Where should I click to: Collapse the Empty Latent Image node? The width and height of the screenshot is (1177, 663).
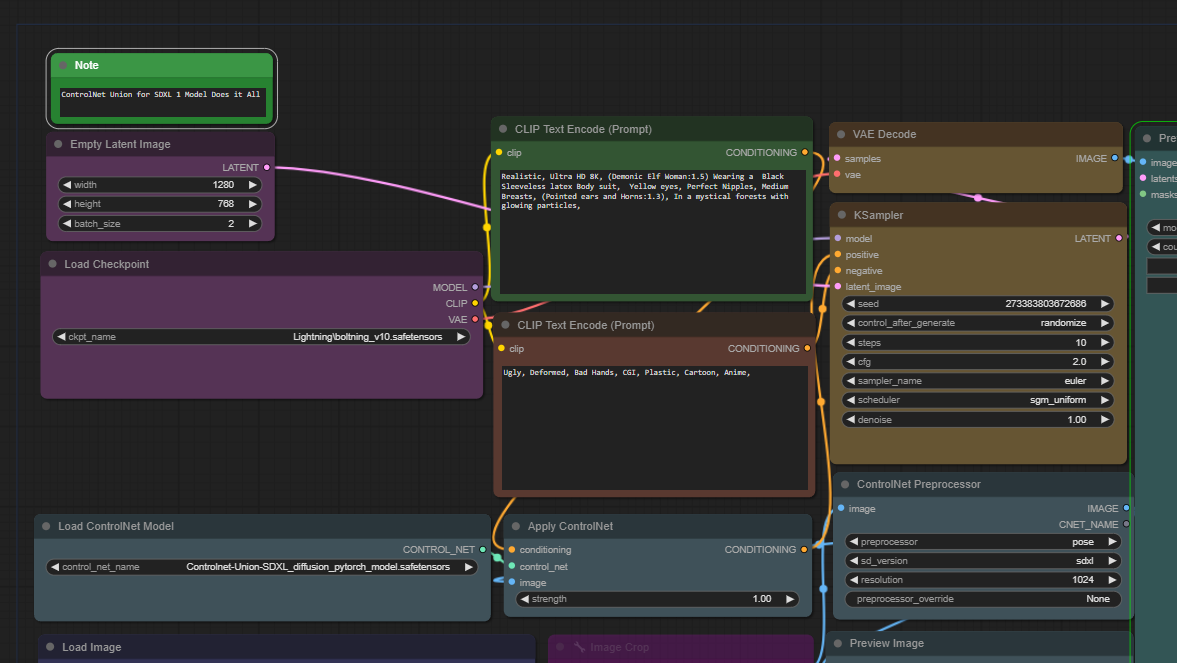pyautogui.click(x=58, y=144)
